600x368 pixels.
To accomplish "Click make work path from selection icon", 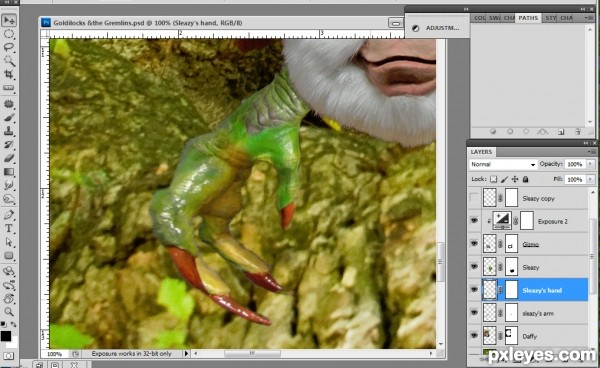I will pyautogui.click(x=542, y=132).
